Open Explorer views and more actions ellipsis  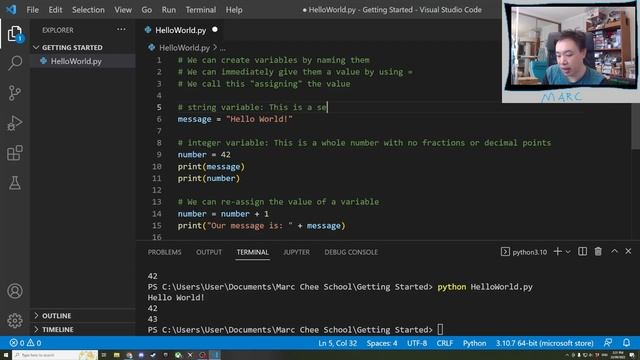(121, 29)
